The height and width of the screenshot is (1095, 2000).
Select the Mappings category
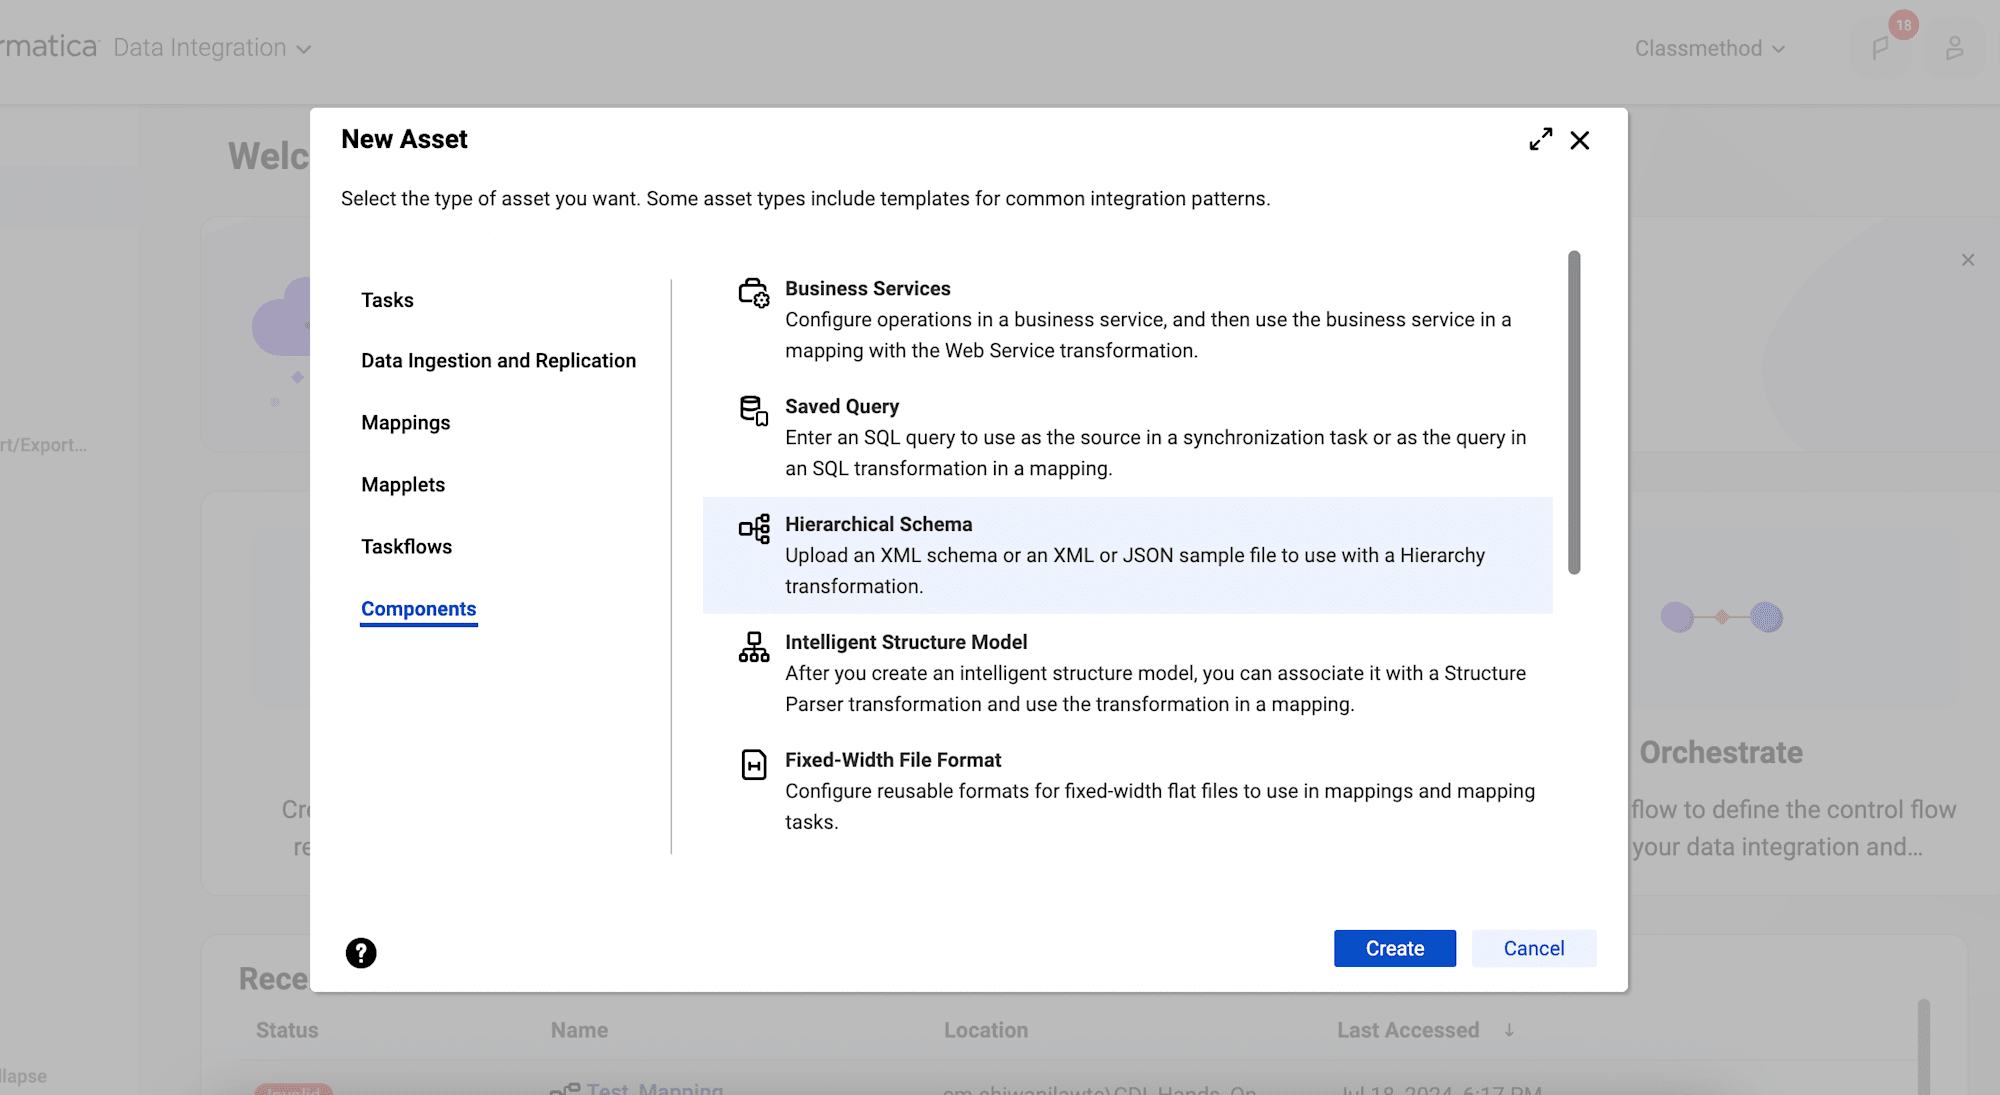coord(406,423)
